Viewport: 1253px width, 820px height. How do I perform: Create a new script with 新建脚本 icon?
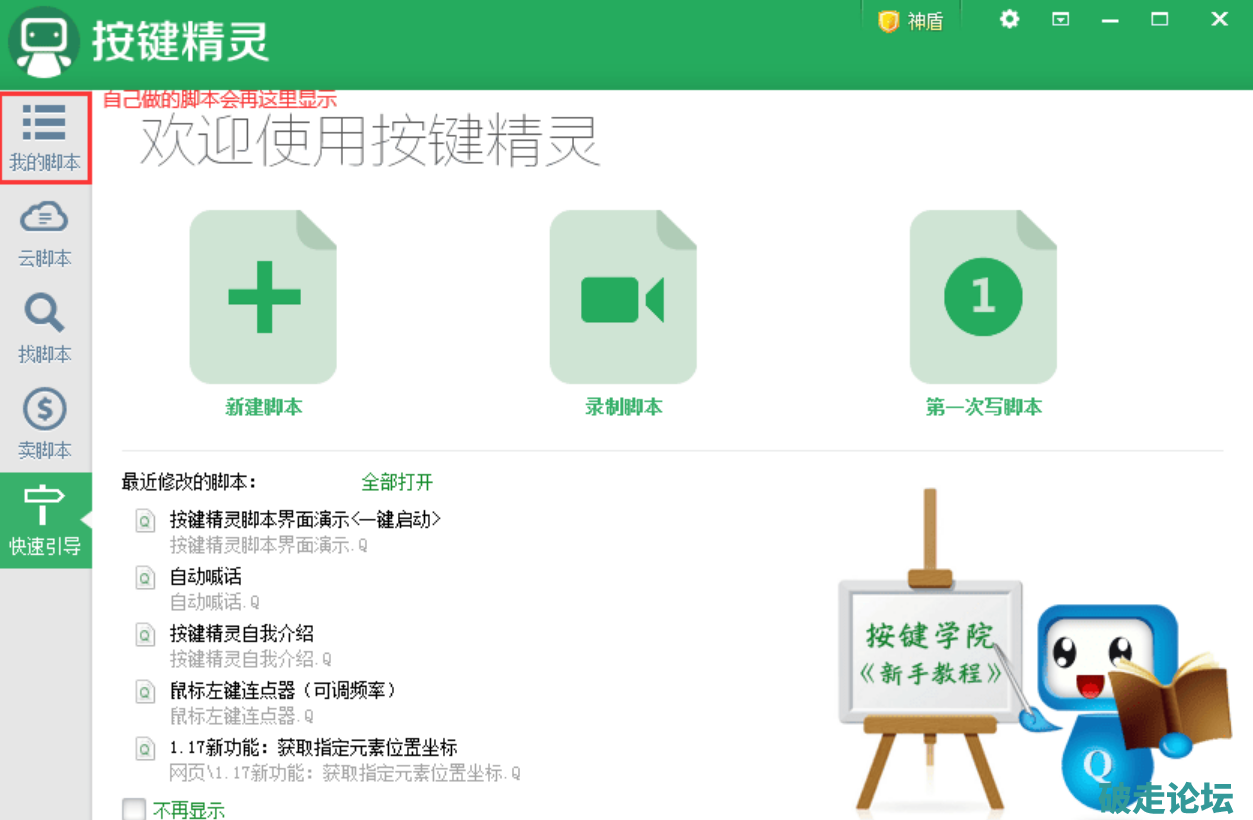(x=263, y=297)
